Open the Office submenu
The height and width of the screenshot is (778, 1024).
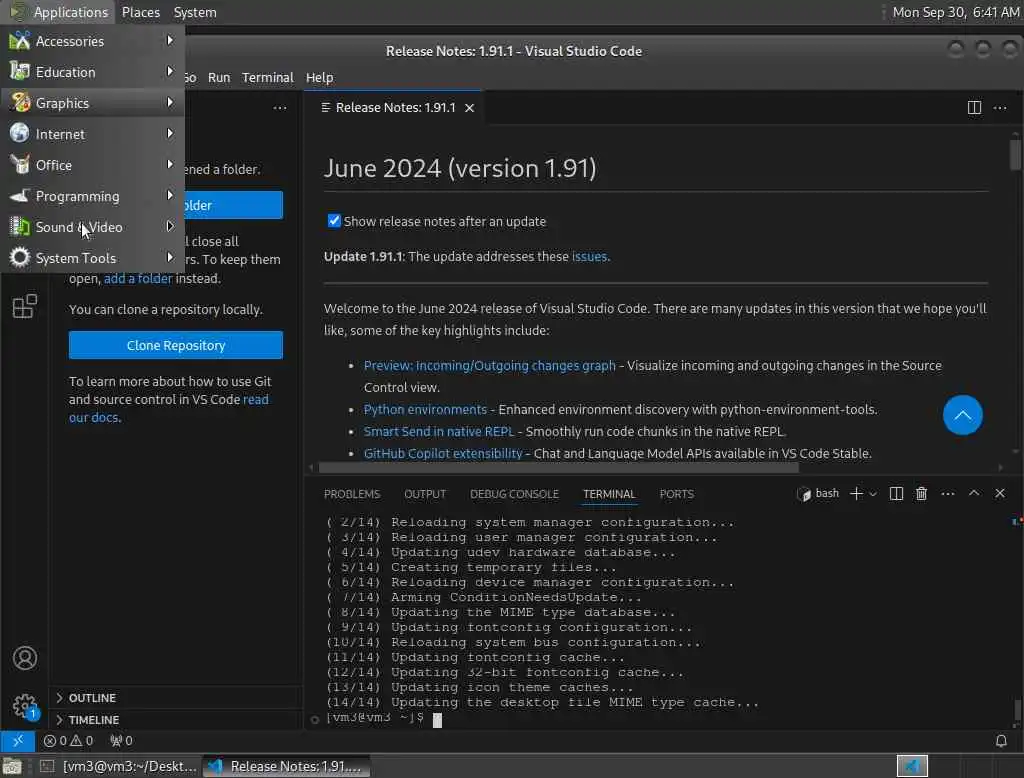point(93,165)
